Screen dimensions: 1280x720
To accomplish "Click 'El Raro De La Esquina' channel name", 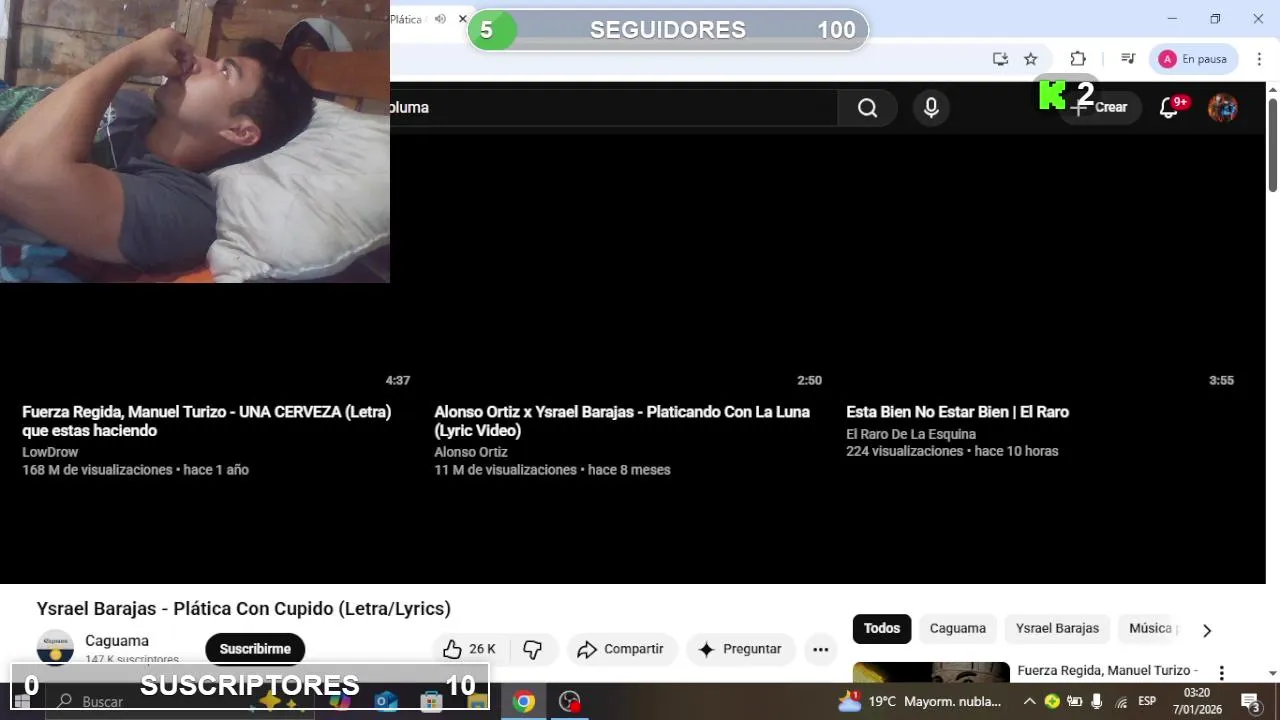I will coord(911,434).
